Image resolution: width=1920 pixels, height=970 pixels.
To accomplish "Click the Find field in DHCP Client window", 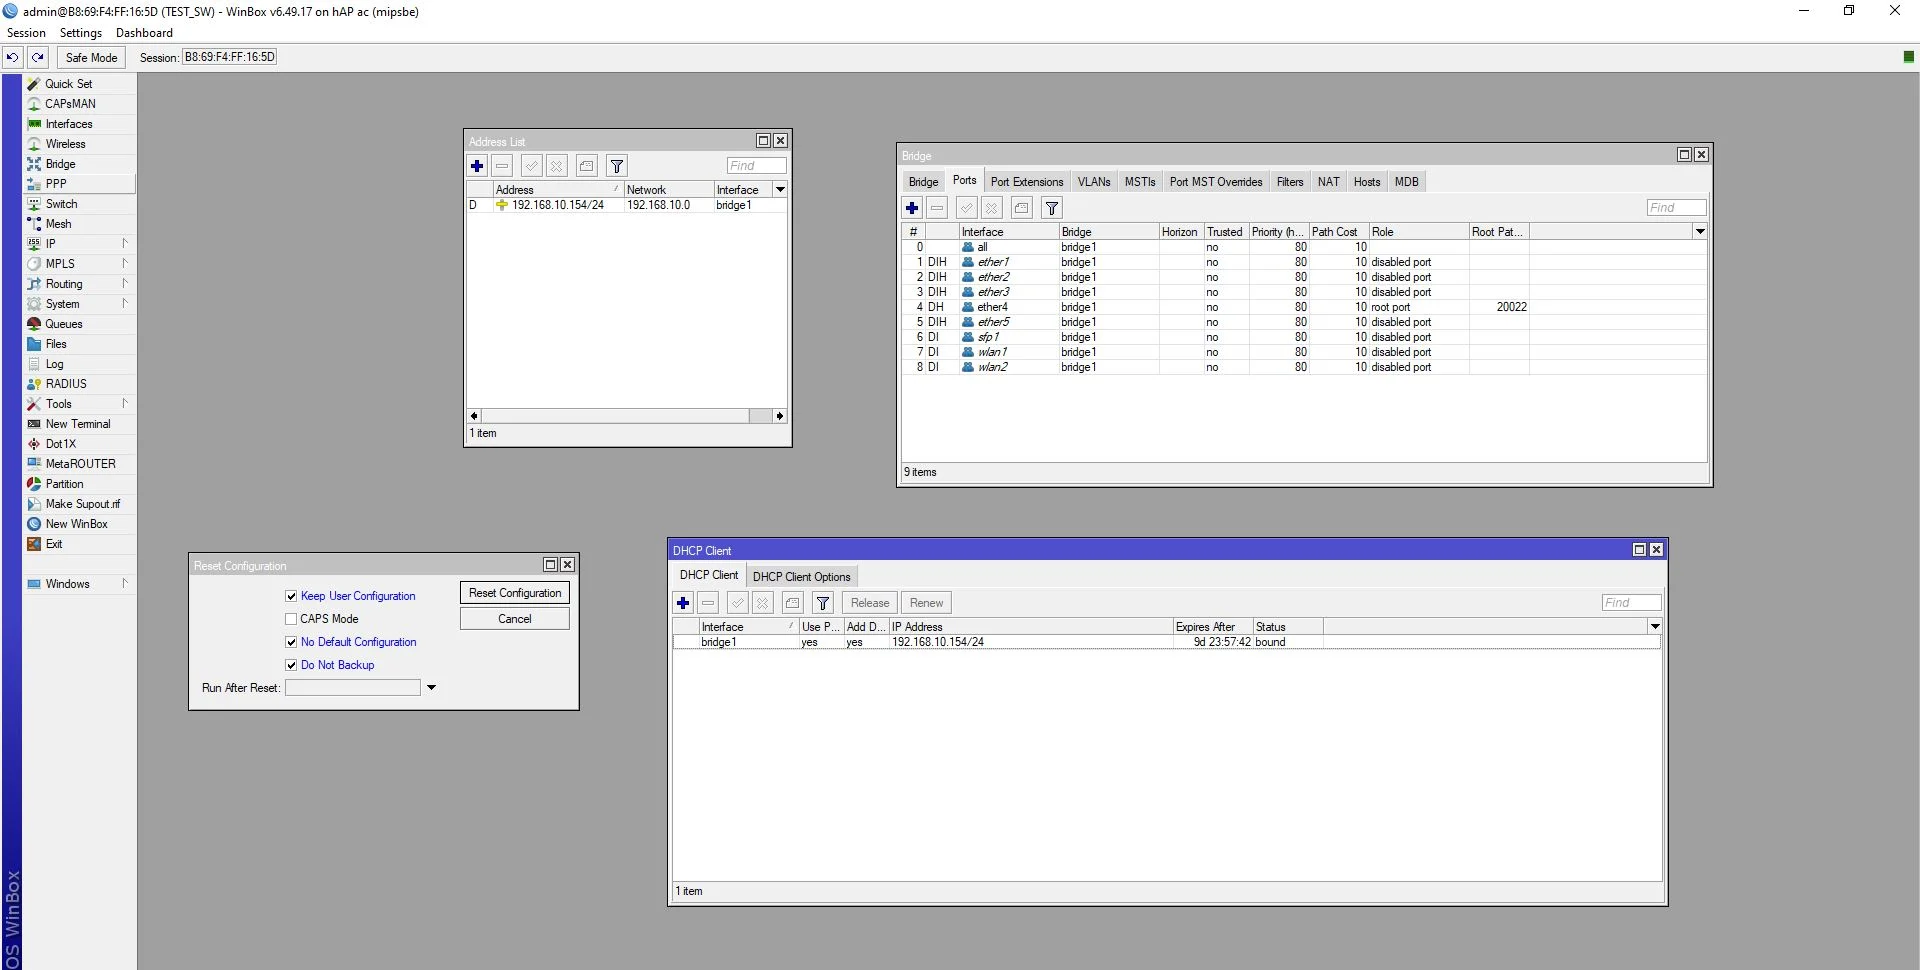I will (1631, 603).
